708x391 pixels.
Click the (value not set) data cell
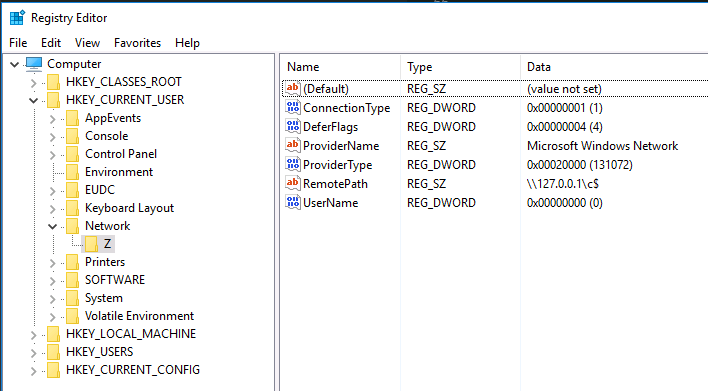tap(564, 89)
